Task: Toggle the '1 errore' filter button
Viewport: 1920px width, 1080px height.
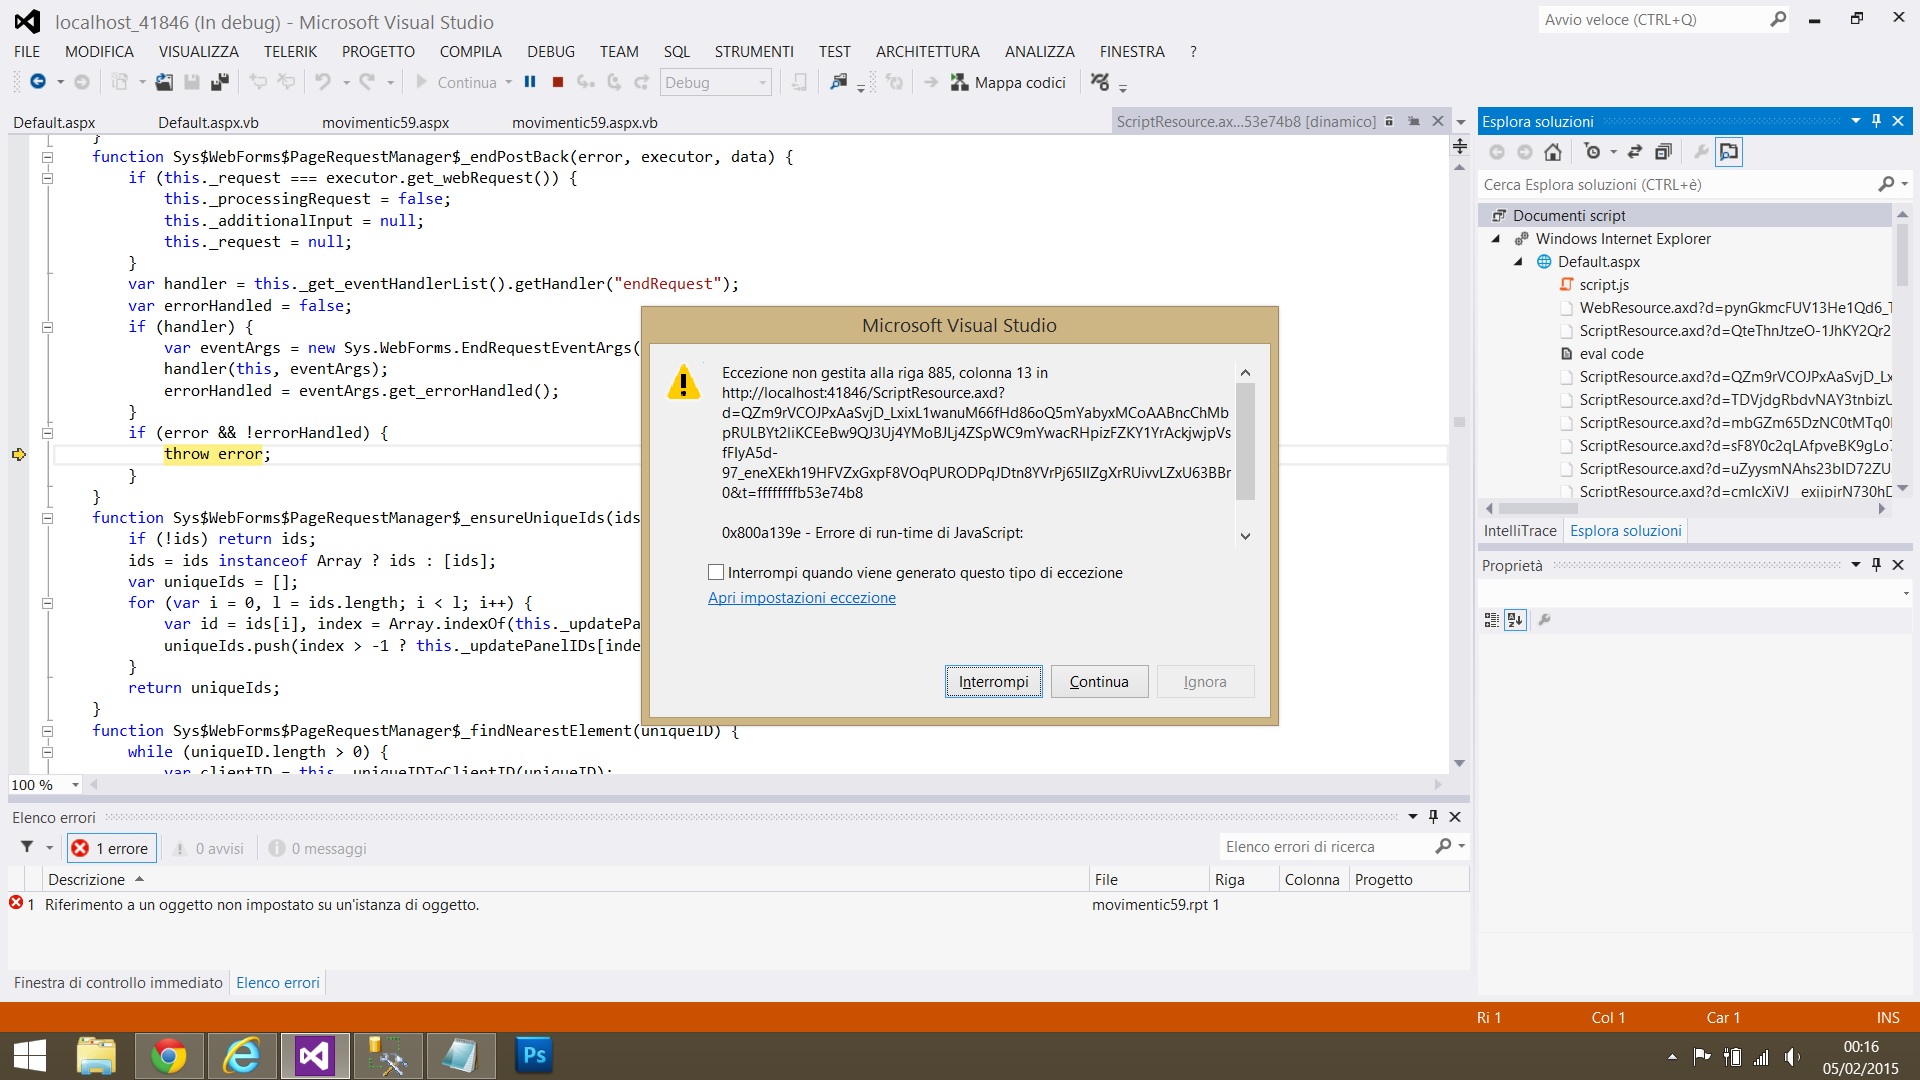Action: (111, 848)
